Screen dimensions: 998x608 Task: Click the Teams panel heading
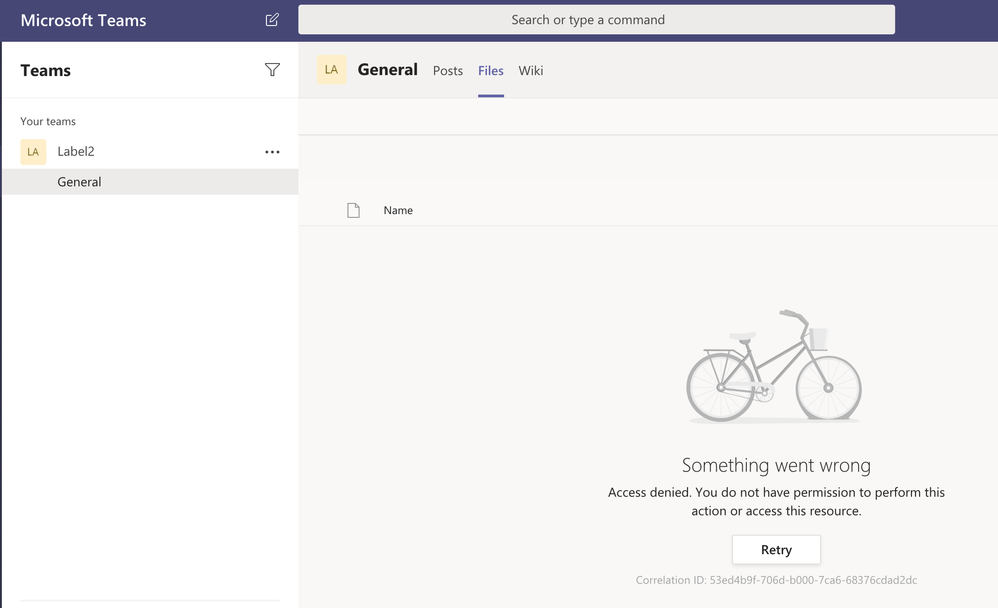pos(45,71)
